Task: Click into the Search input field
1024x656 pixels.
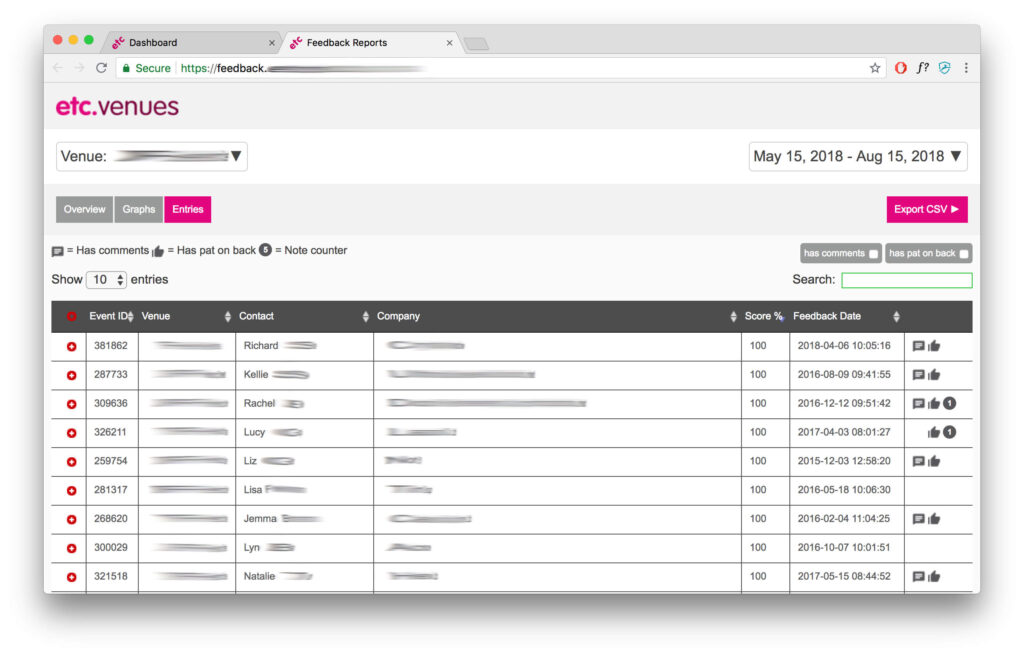Action: 906,280
